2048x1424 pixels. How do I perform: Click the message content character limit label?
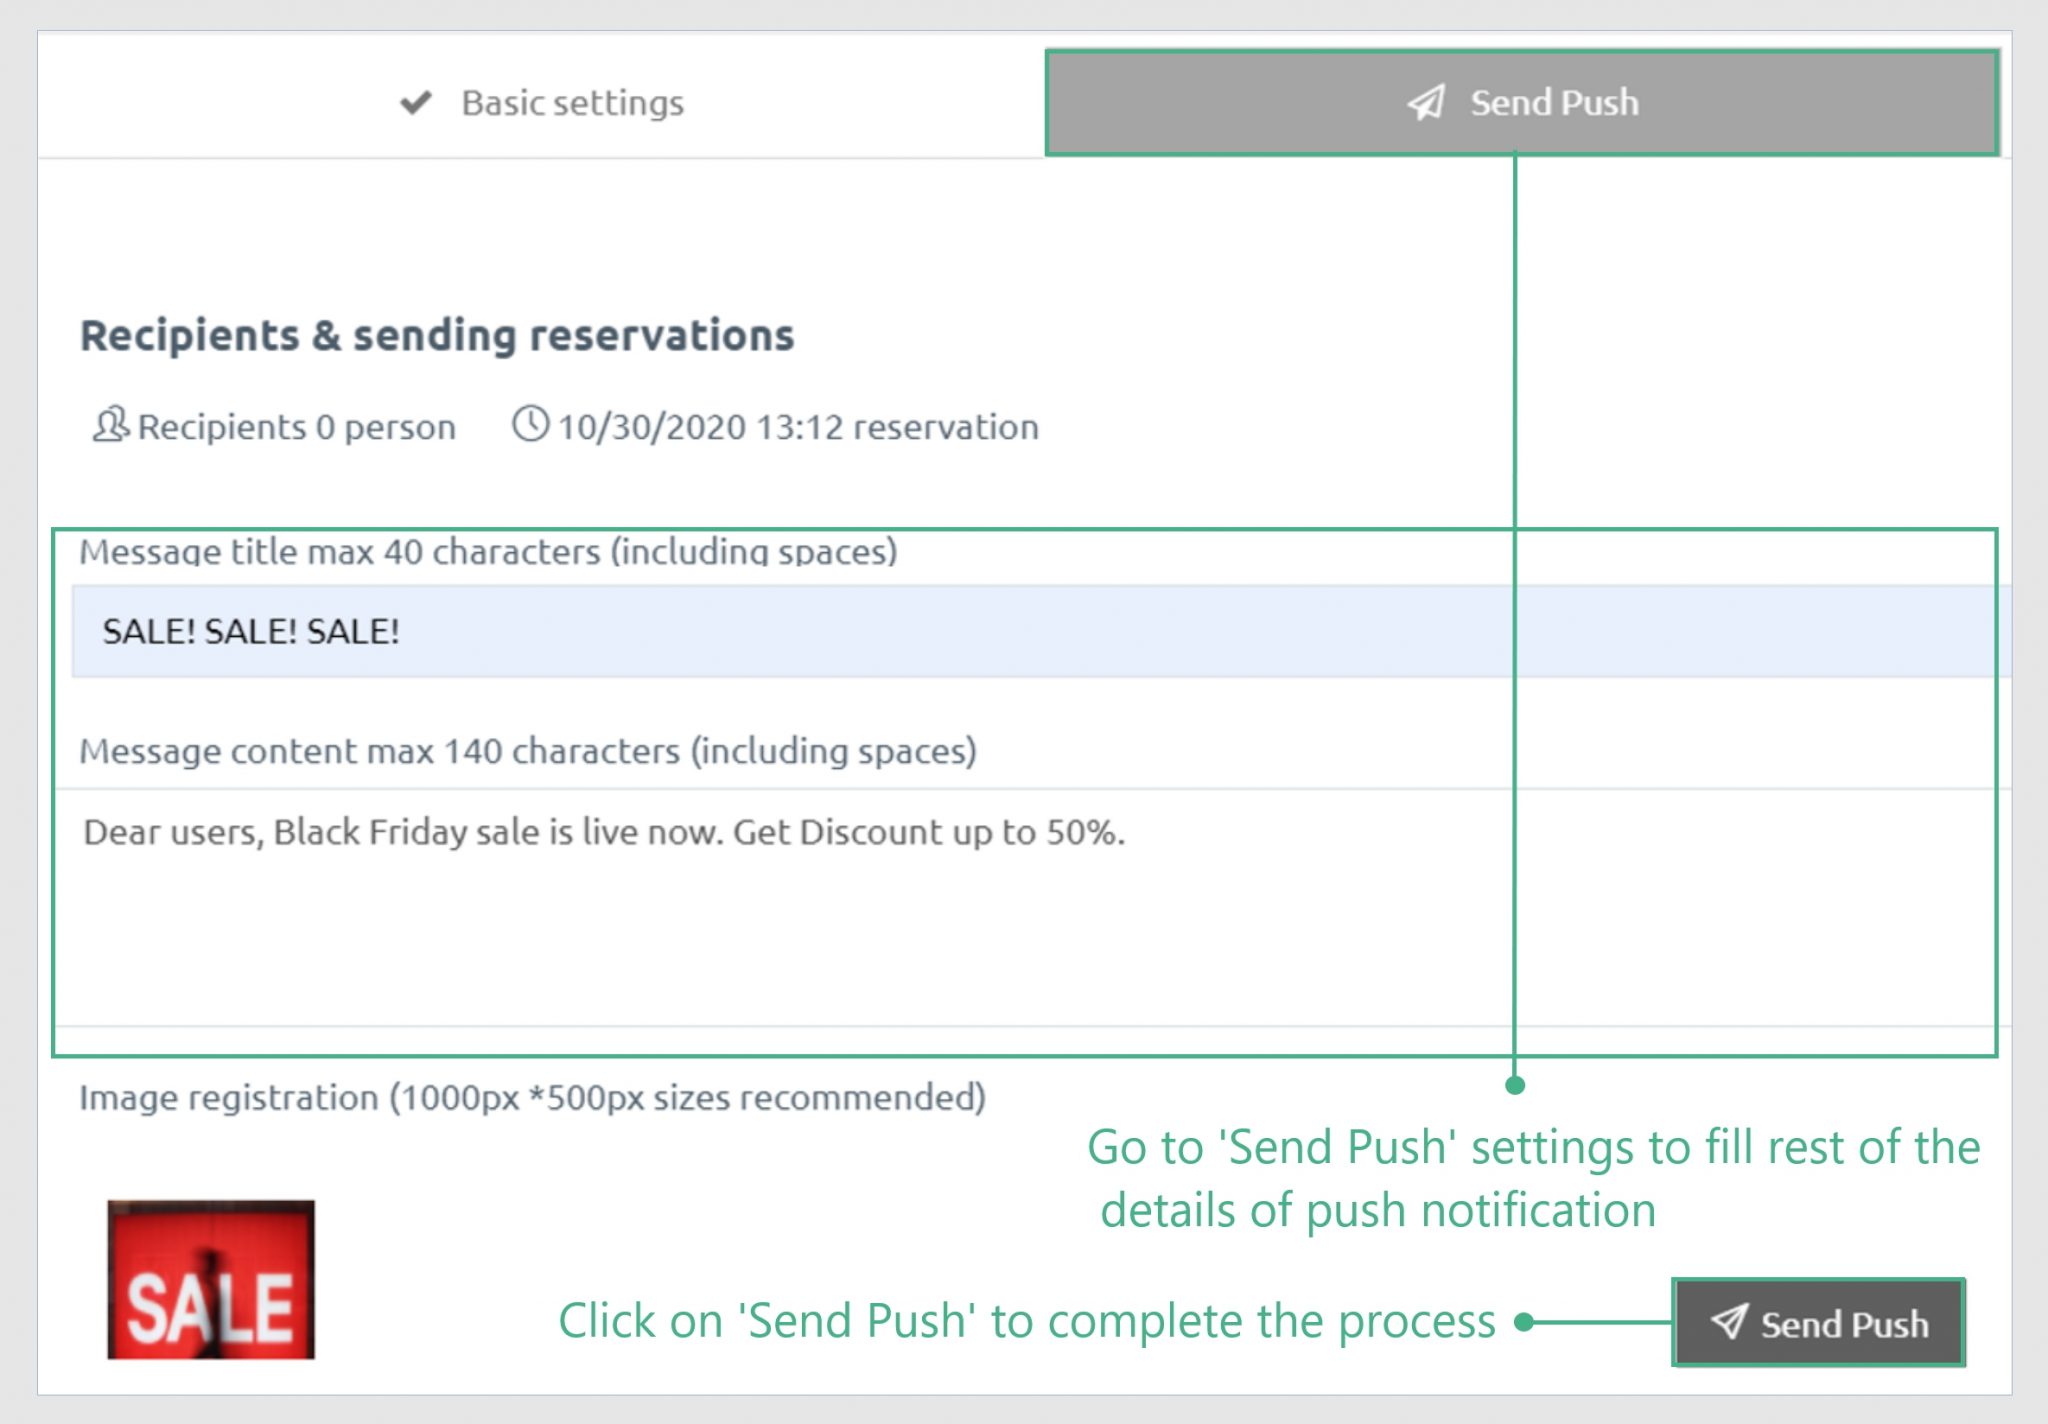tap(528, 751)
